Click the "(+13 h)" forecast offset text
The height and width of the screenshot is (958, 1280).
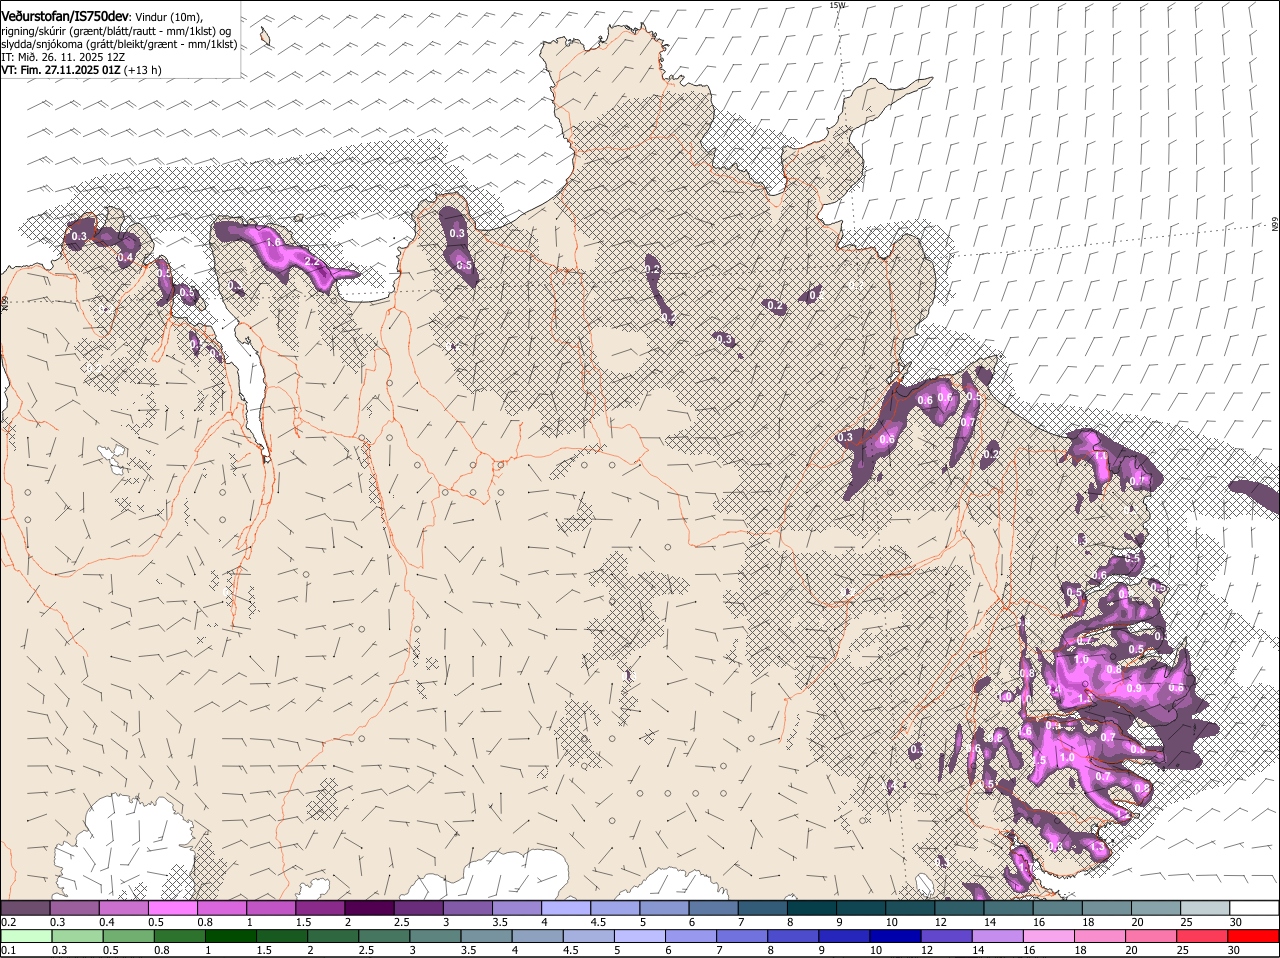click(x=143, y=70)
